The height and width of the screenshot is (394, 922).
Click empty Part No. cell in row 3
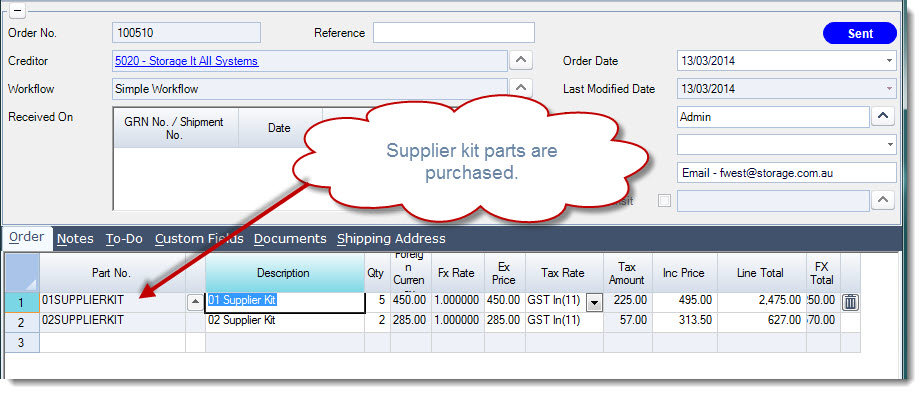pos(112,342)
